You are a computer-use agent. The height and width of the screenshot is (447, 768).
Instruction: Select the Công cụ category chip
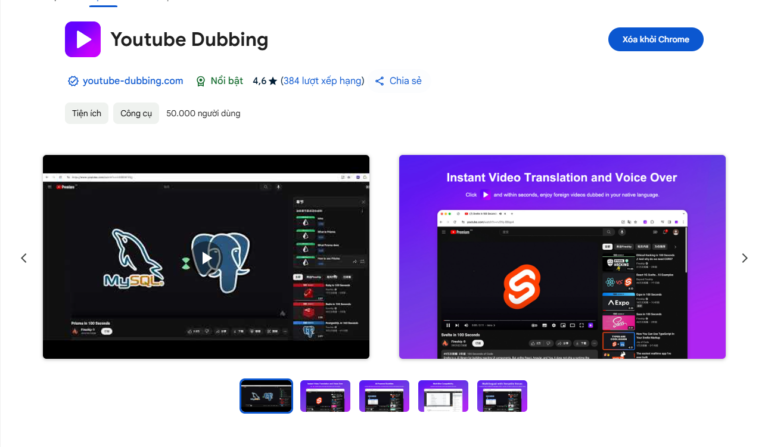pos(136,113)
